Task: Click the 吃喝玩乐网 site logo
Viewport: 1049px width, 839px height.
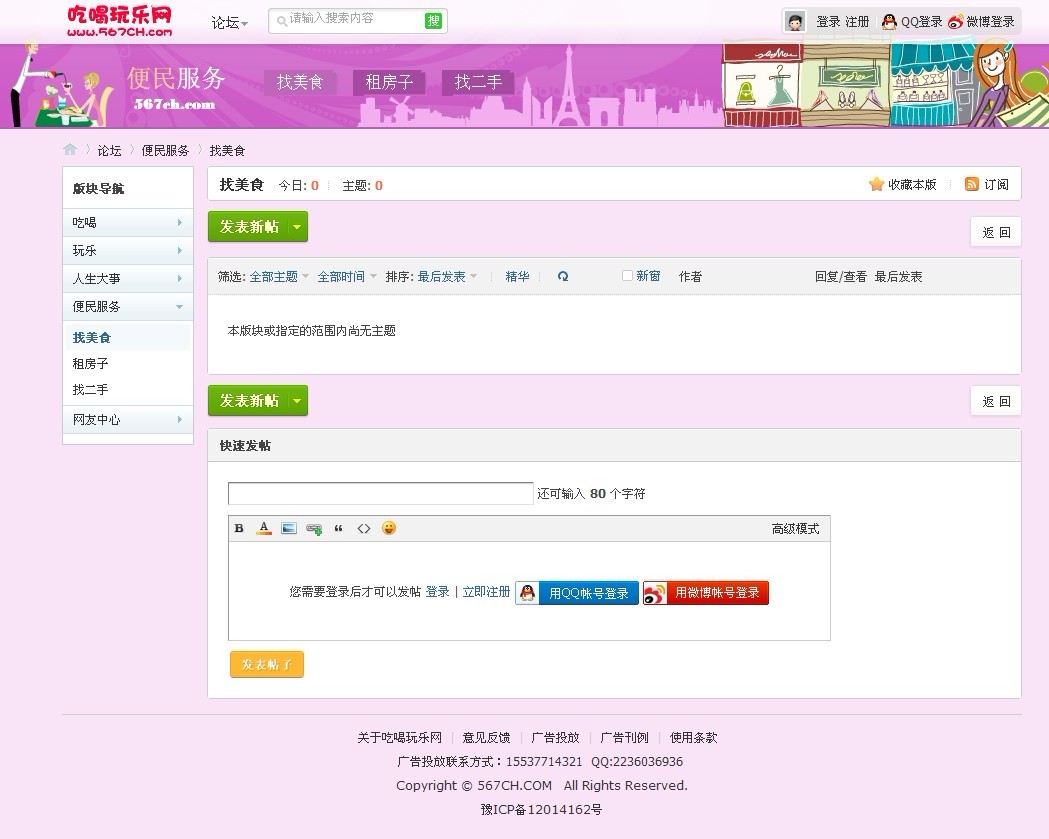Action: click(119, 21)
